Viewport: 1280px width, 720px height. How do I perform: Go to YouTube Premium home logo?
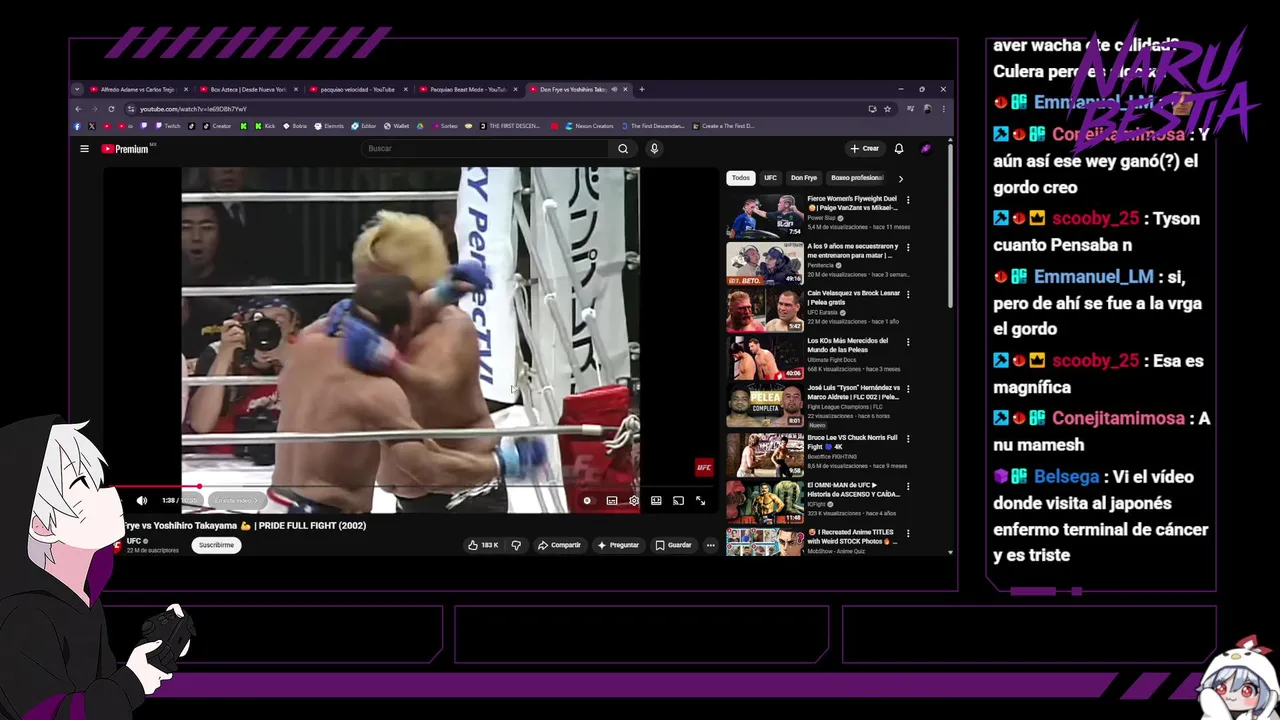(125, 149)
